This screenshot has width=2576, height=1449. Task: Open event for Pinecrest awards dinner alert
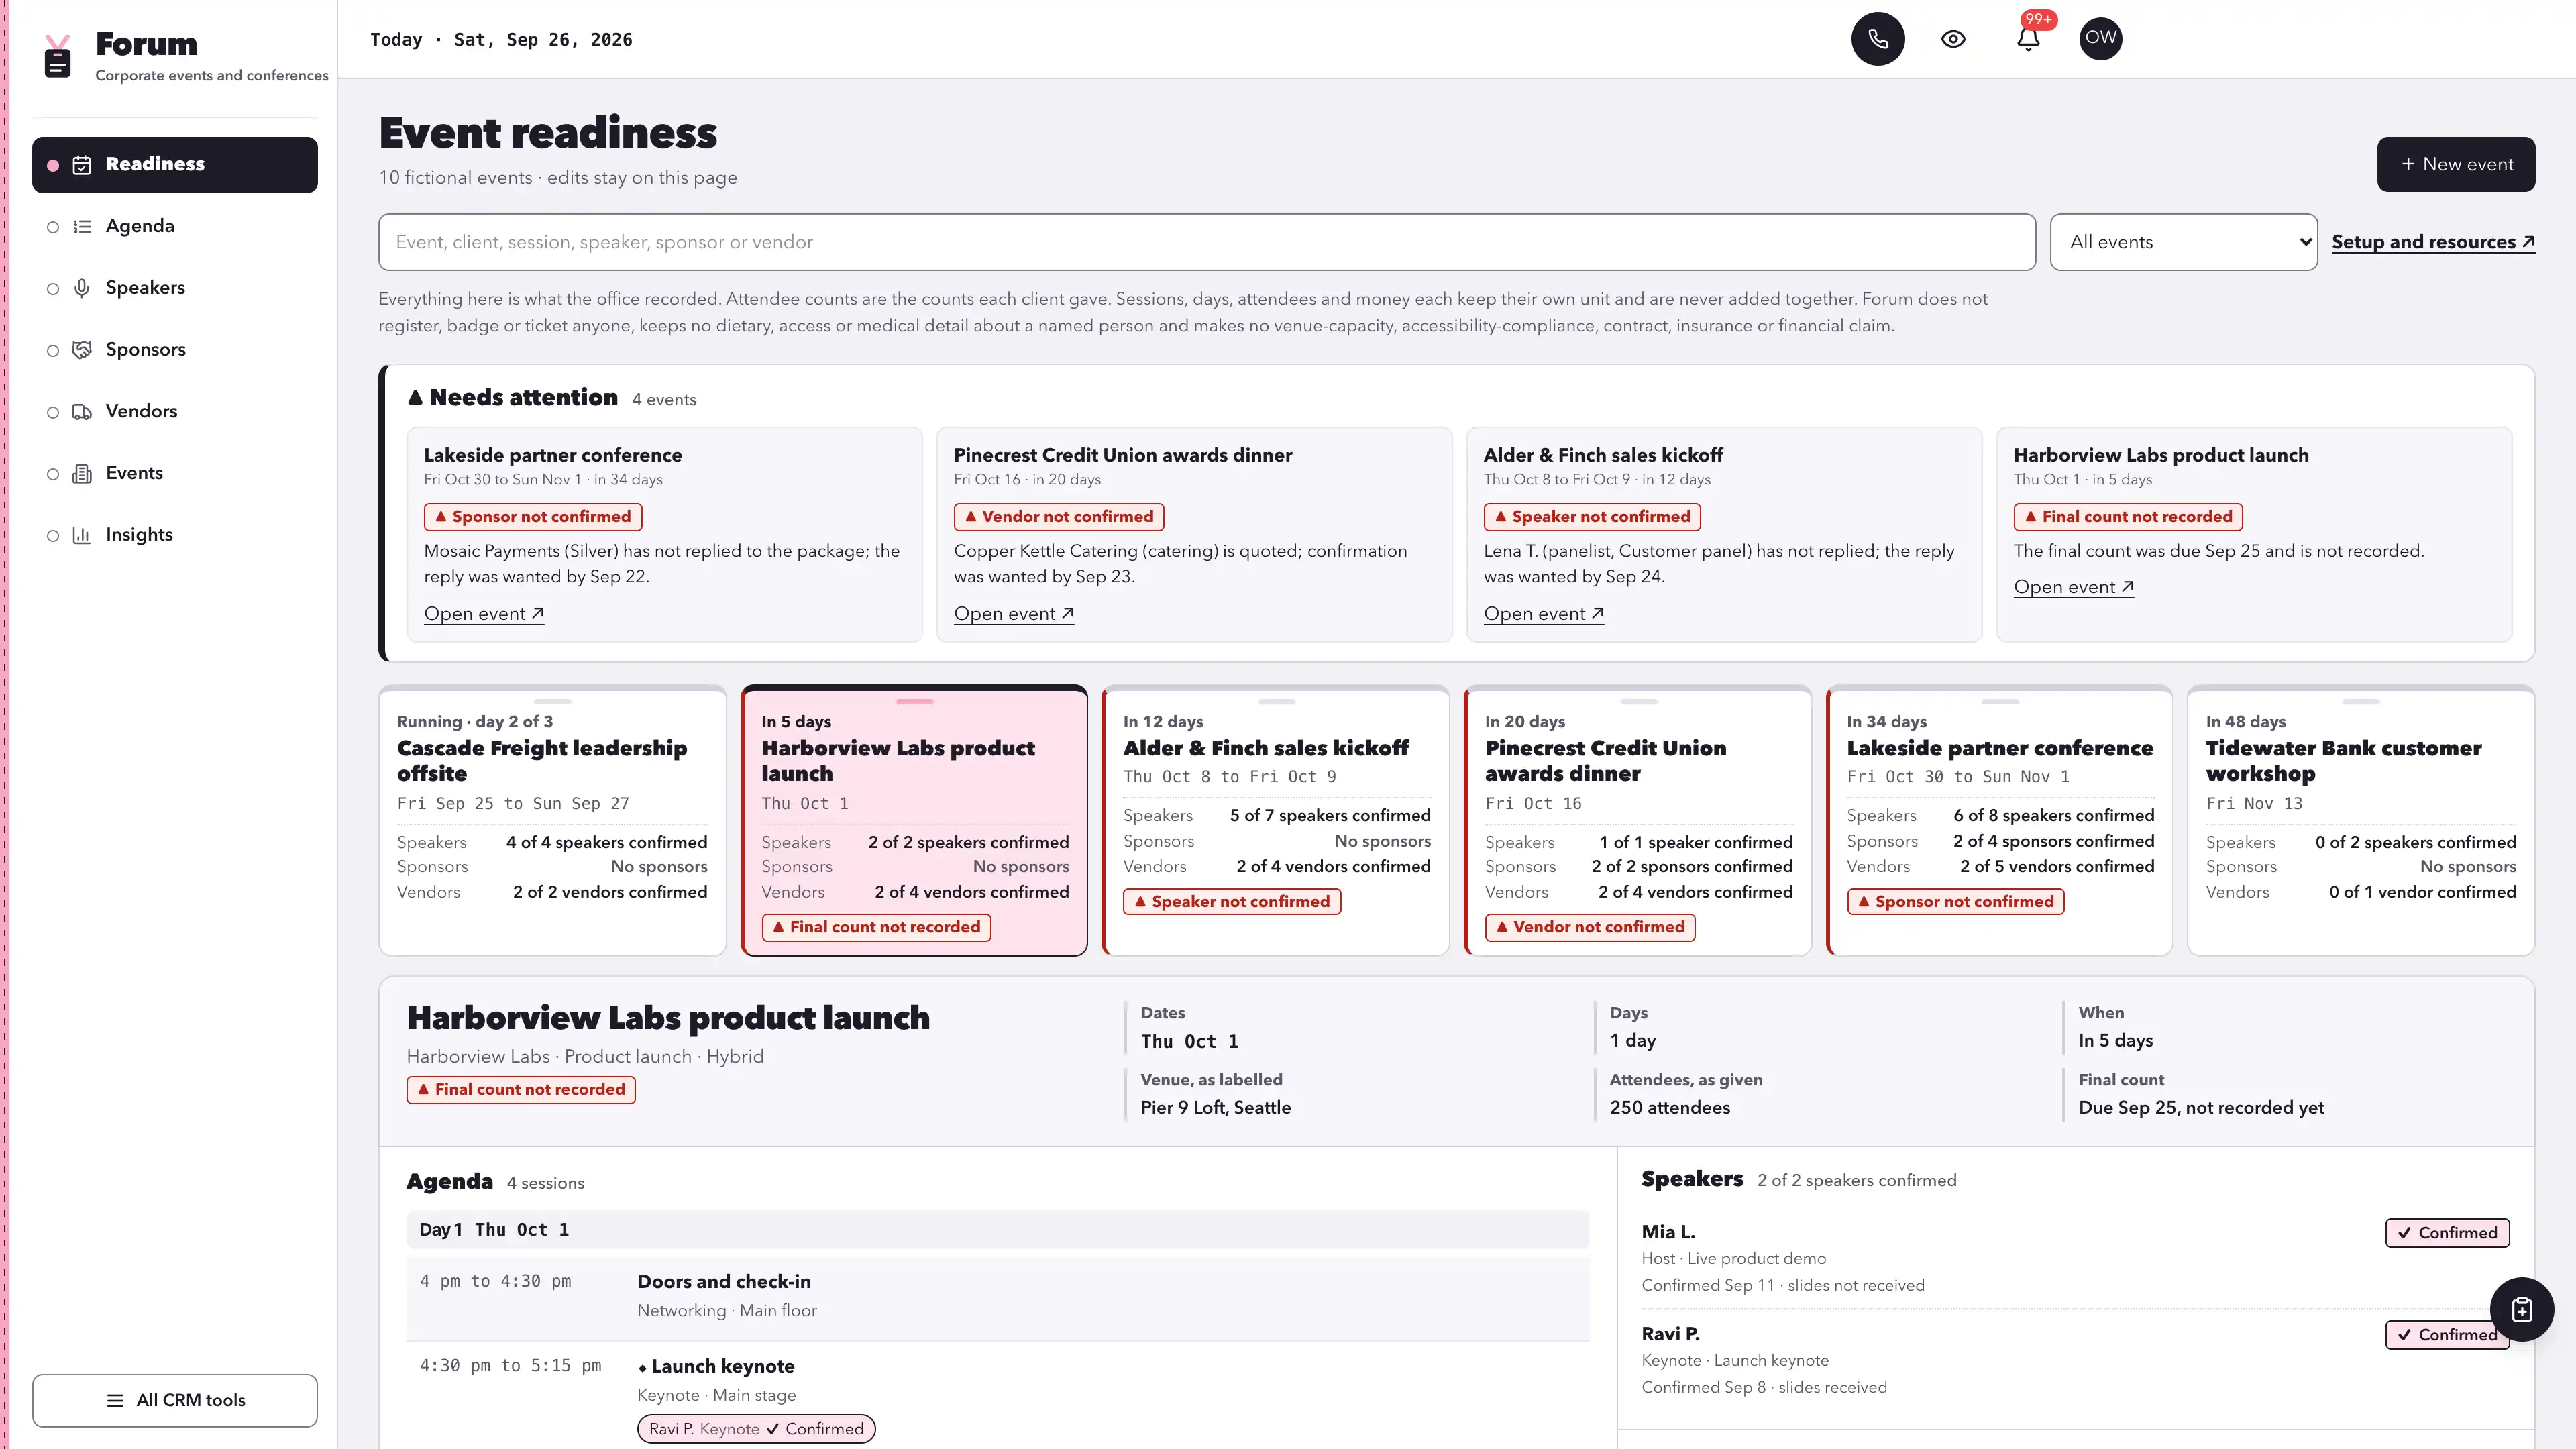[x=1014, y=614]
